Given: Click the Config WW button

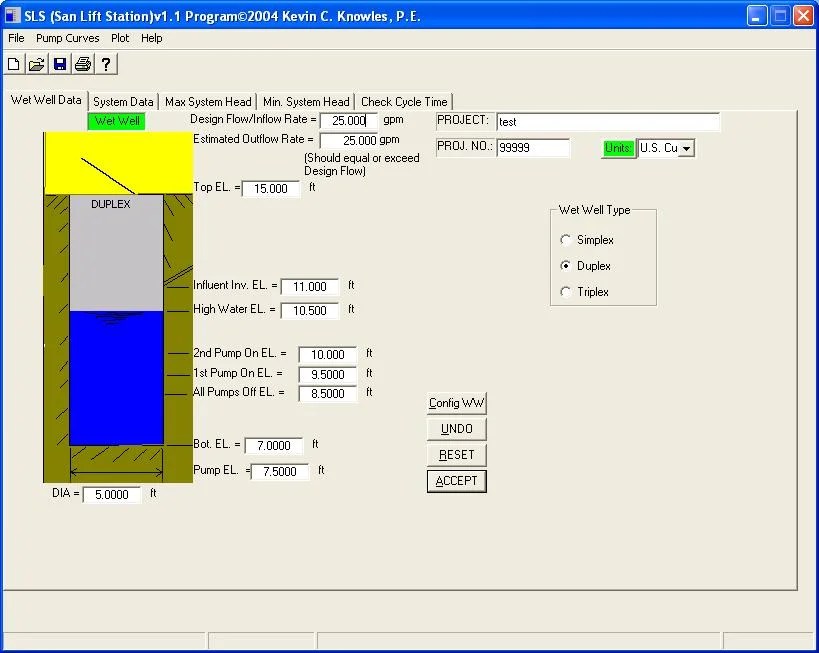Looking at the screenshot, I should point(456,403).
